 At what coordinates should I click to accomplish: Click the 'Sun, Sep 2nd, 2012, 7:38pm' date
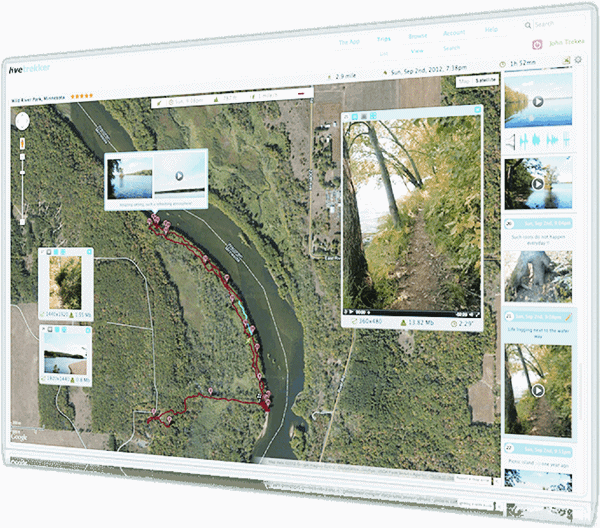[x=429, y=70]
